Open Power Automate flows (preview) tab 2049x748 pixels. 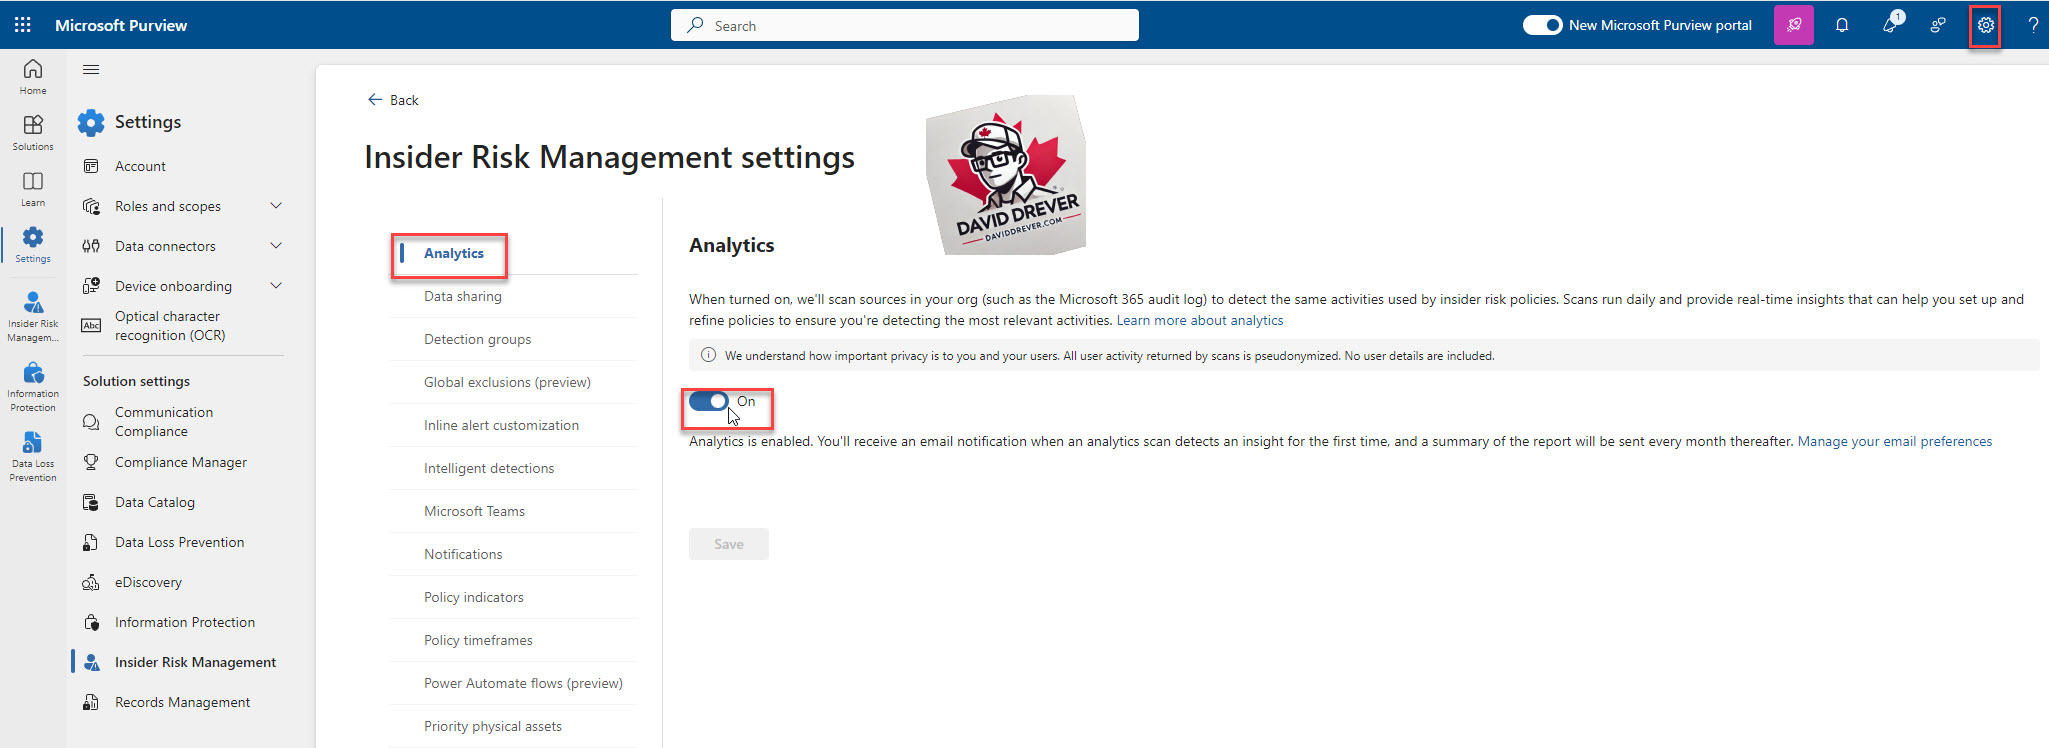[x=523, y=683]
